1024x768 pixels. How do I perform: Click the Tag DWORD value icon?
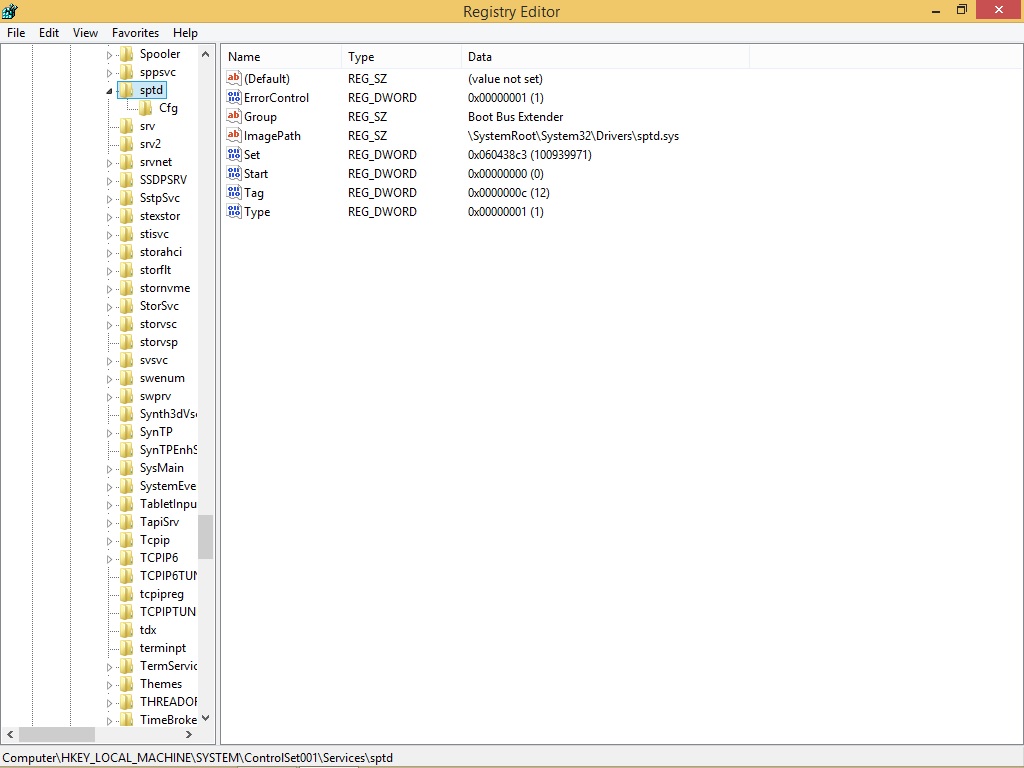pyautogui.click(x=234, y=193)
